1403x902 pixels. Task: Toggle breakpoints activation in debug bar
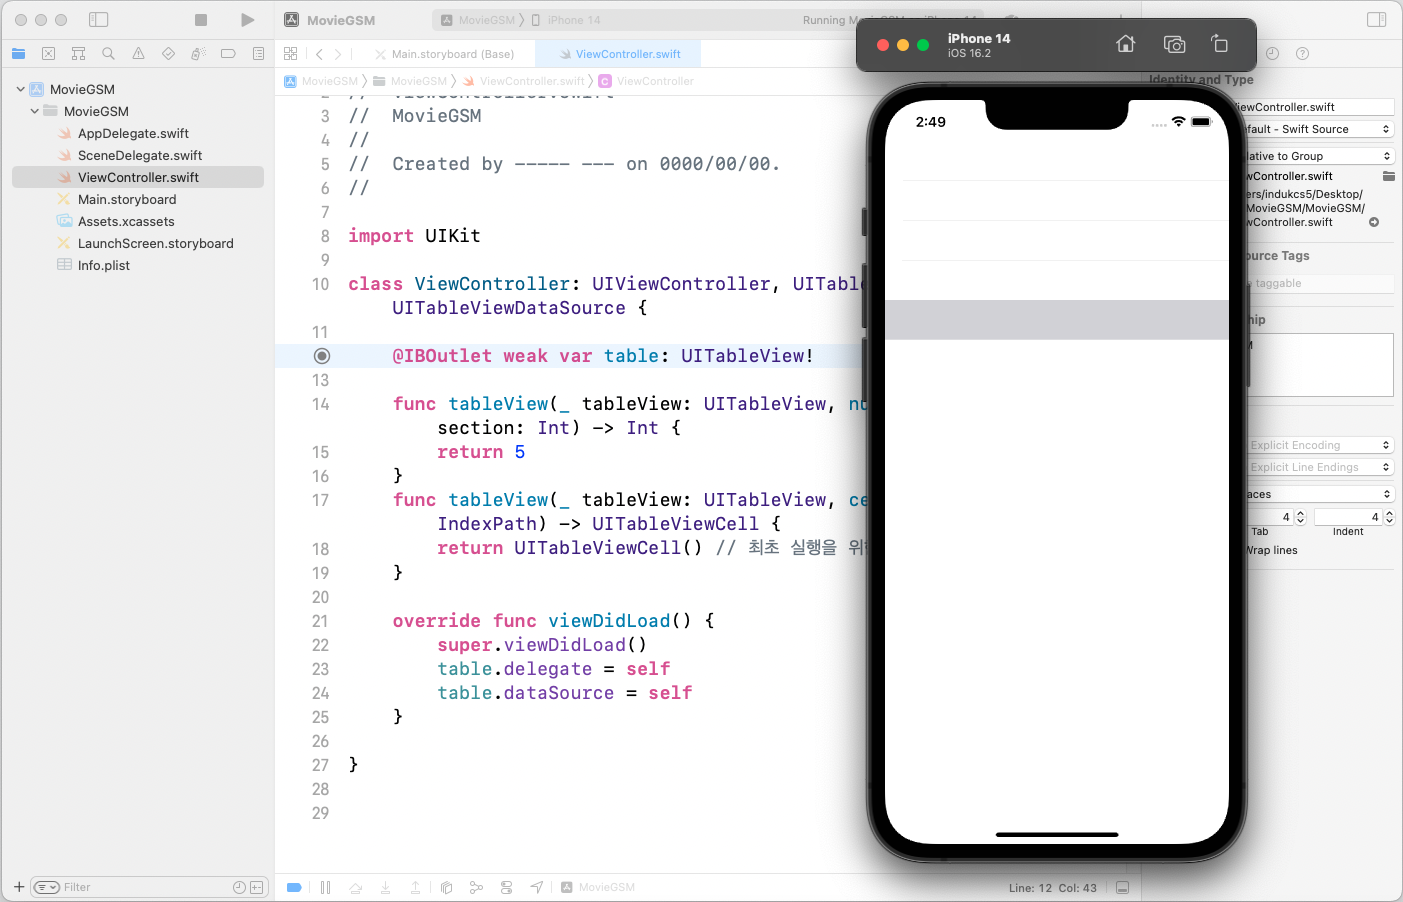point(294,887)
